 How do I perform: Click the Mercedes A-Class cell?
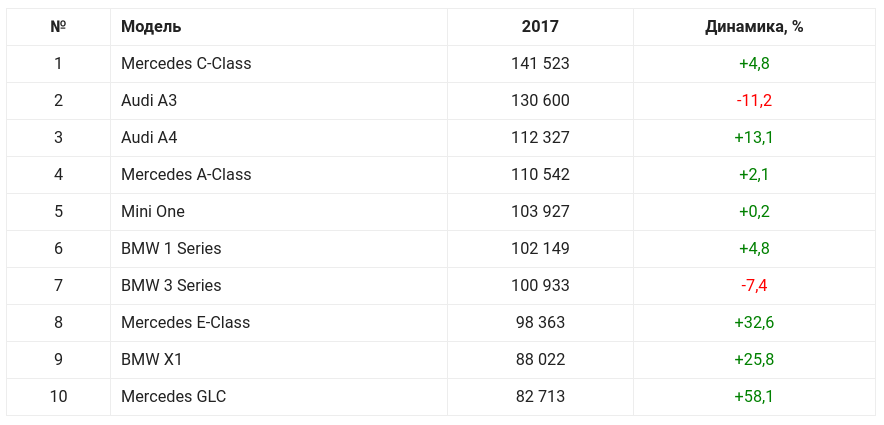[x=186, y=175]
